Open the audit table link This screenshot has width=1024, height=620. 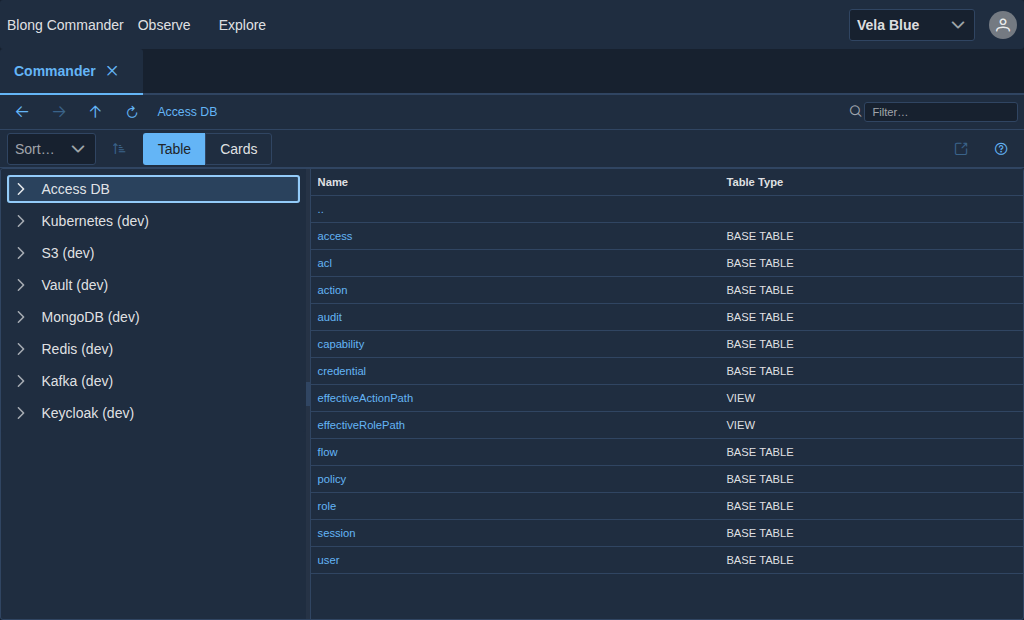(329, 317)
